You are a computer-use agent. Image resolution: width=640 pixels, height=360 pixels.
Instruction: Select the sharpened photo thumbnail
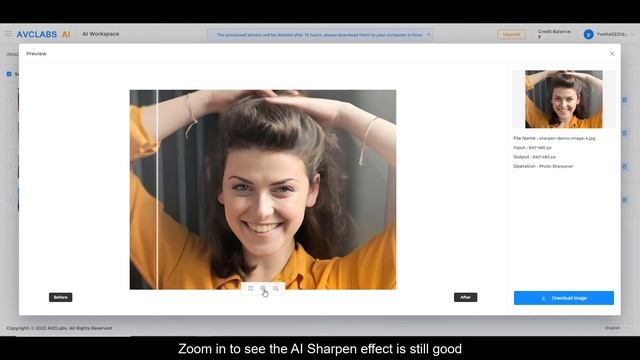click(x=564, y=99)
